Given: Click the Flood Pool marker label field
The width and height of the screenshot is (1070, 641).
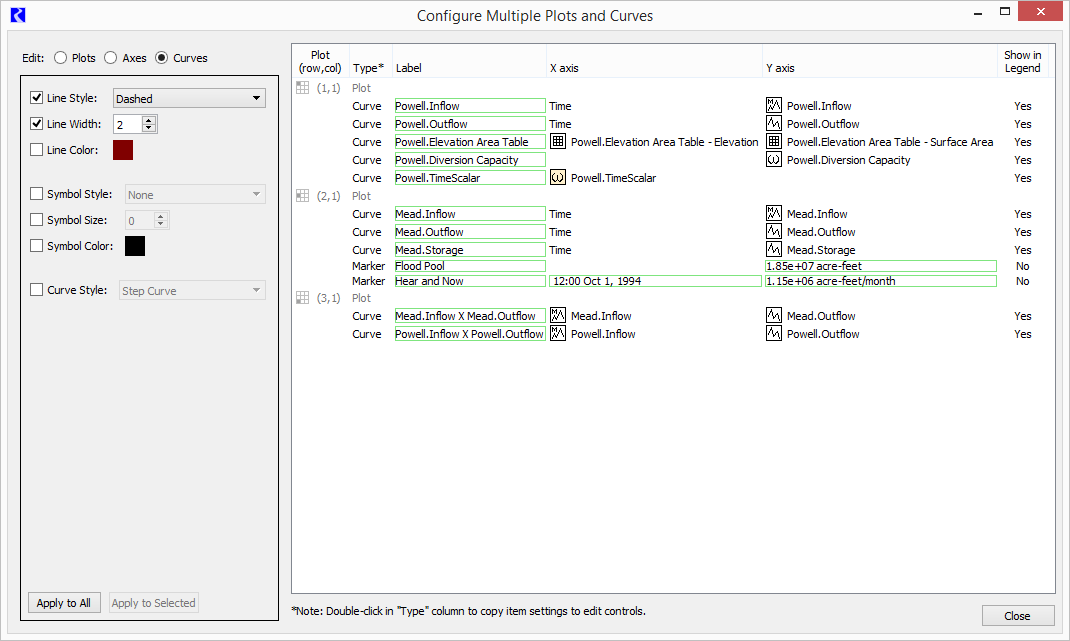Looking at the screenshot, I should point(470,266).
